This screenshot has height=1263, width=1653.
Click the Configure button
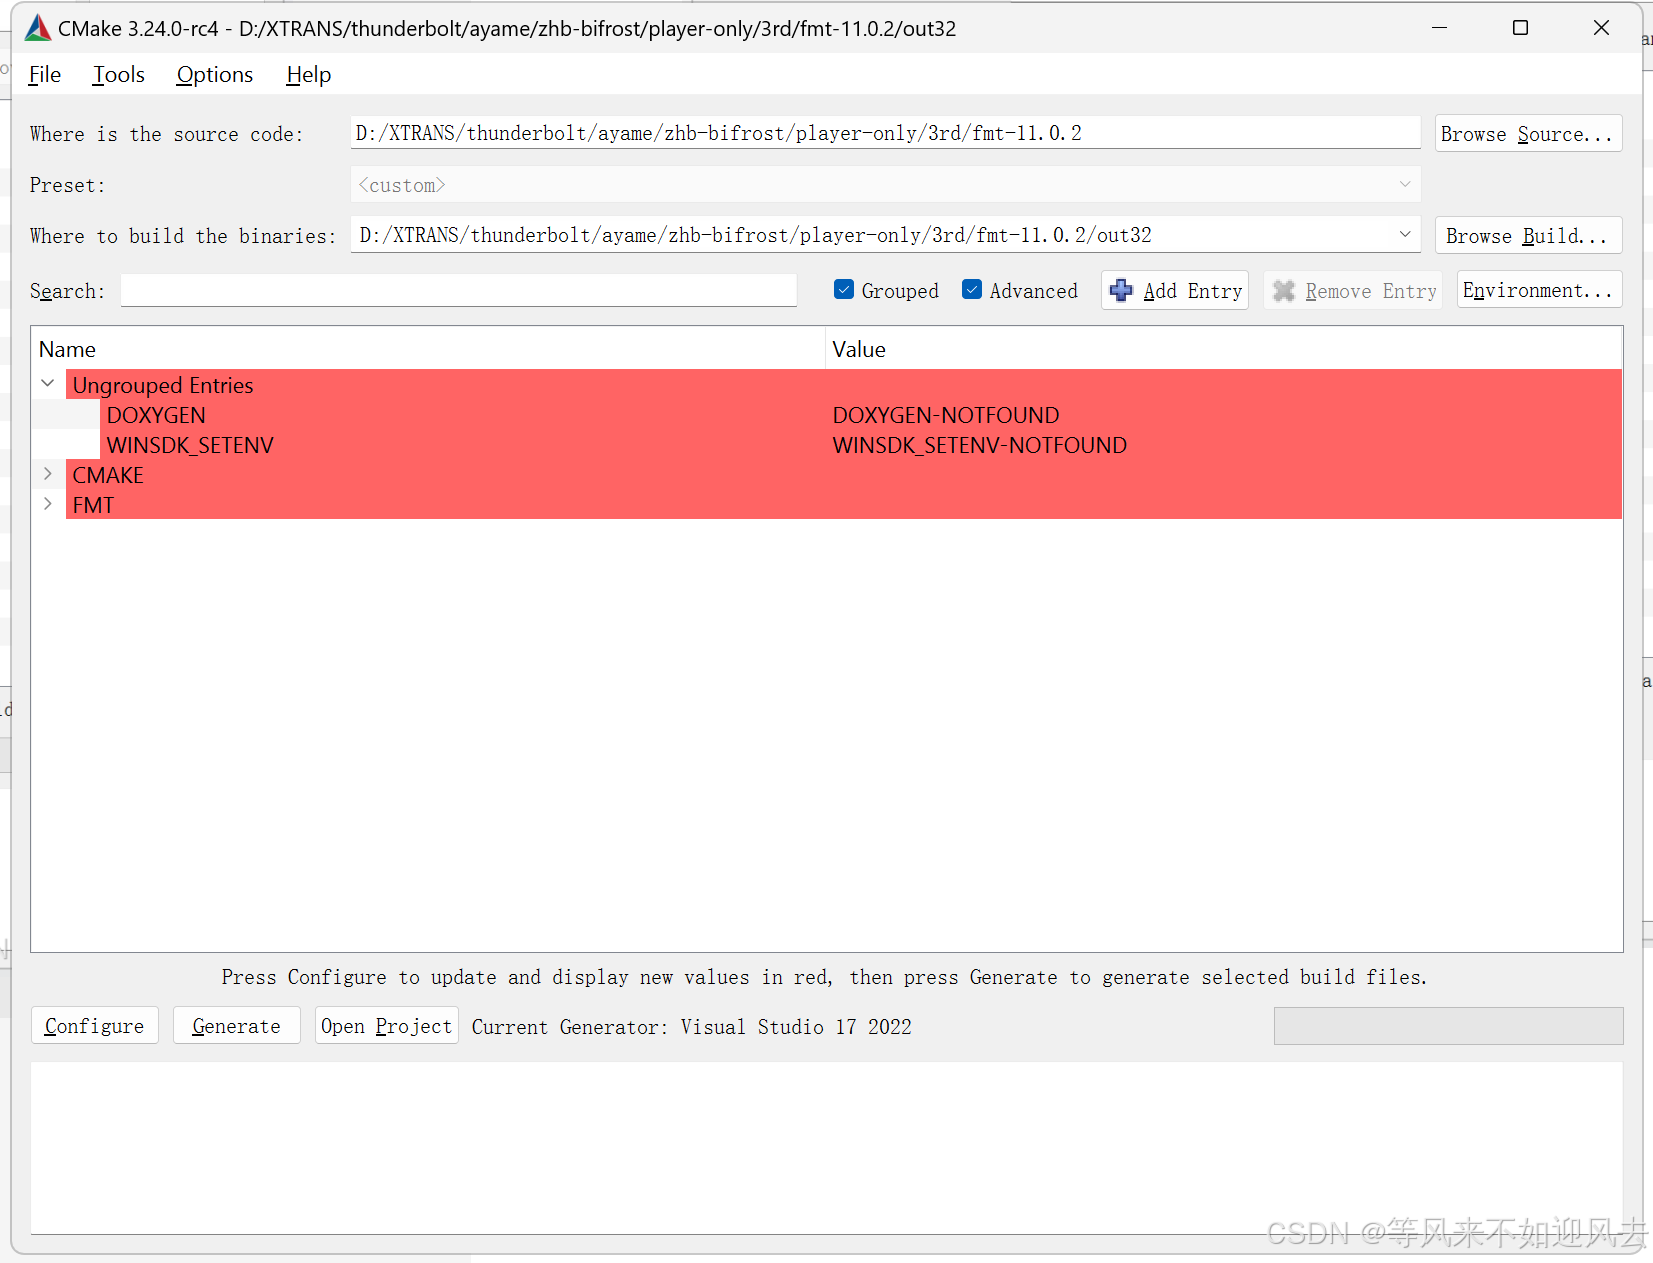(x=95, y=1026)
